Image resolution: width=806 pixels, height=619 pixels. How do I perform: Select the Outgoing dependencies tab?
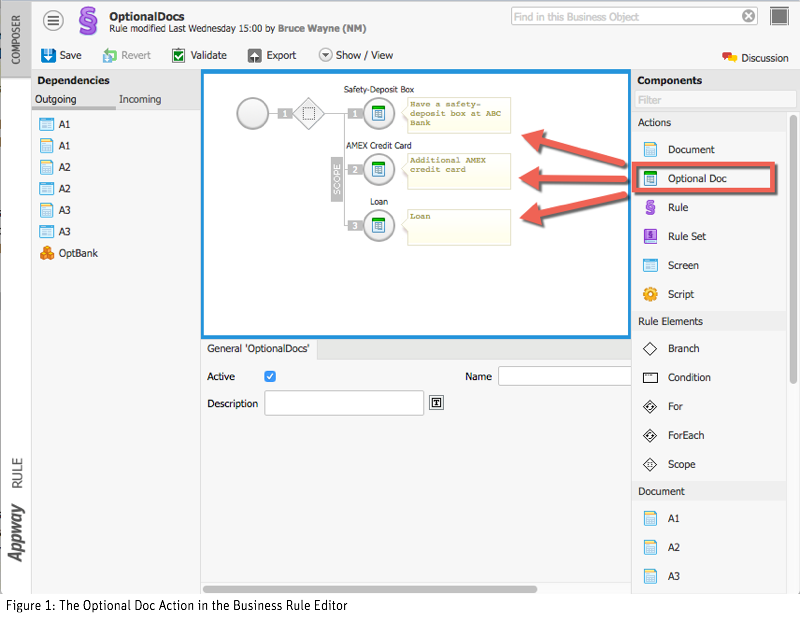click(x=55, y=99)
